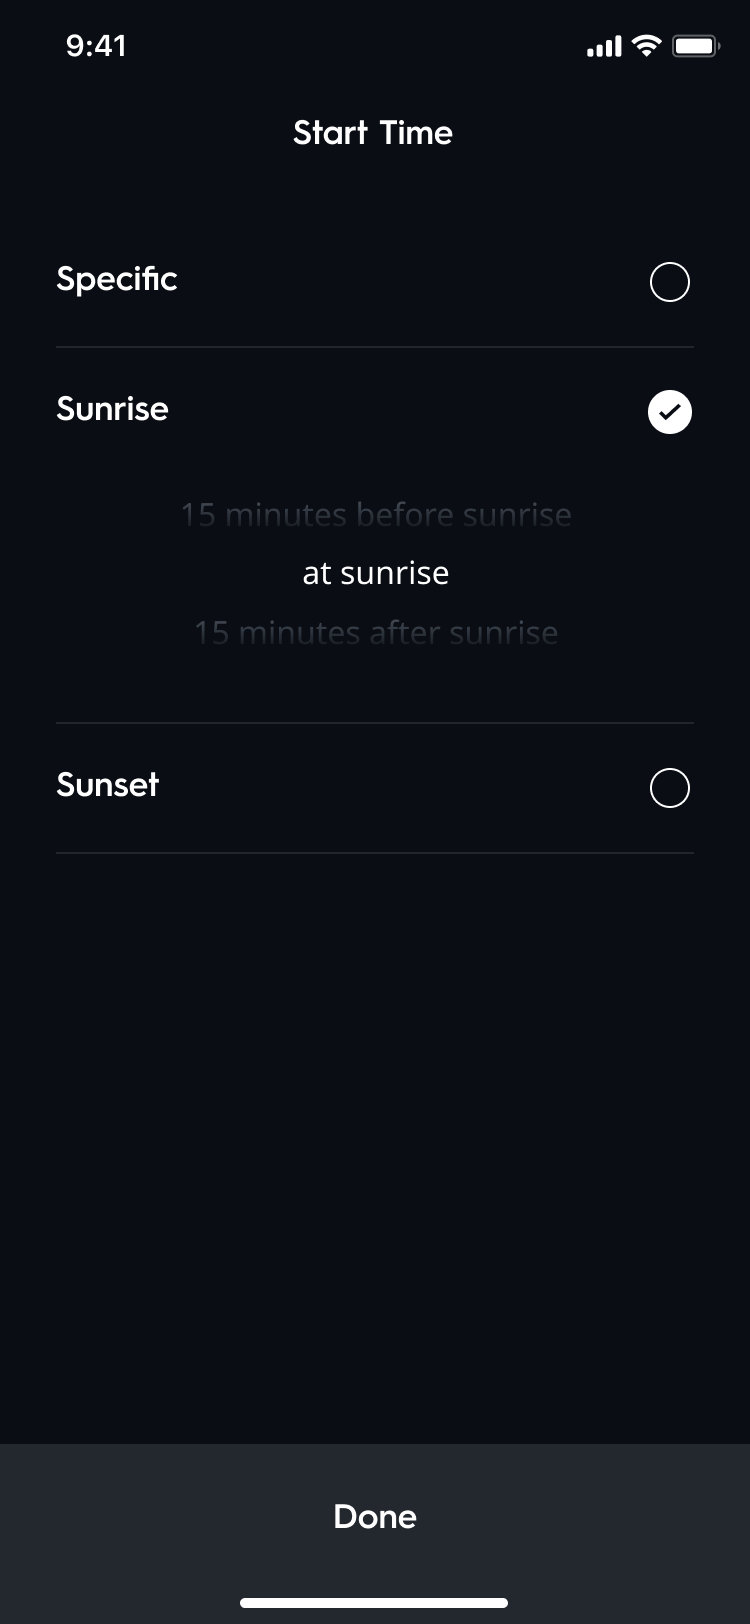Tap the home indicator bar

tap(374, 1603)
